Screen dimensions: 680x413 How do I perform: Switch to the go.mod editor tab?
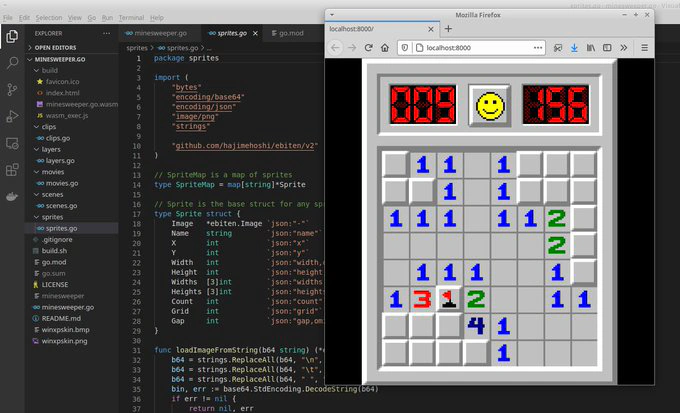tap(287, 33)
